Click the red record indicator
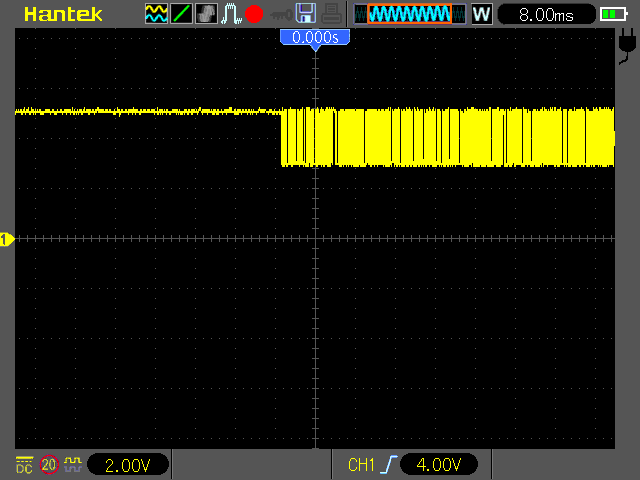This screenshot has height=480, width=640. point(254,14)
